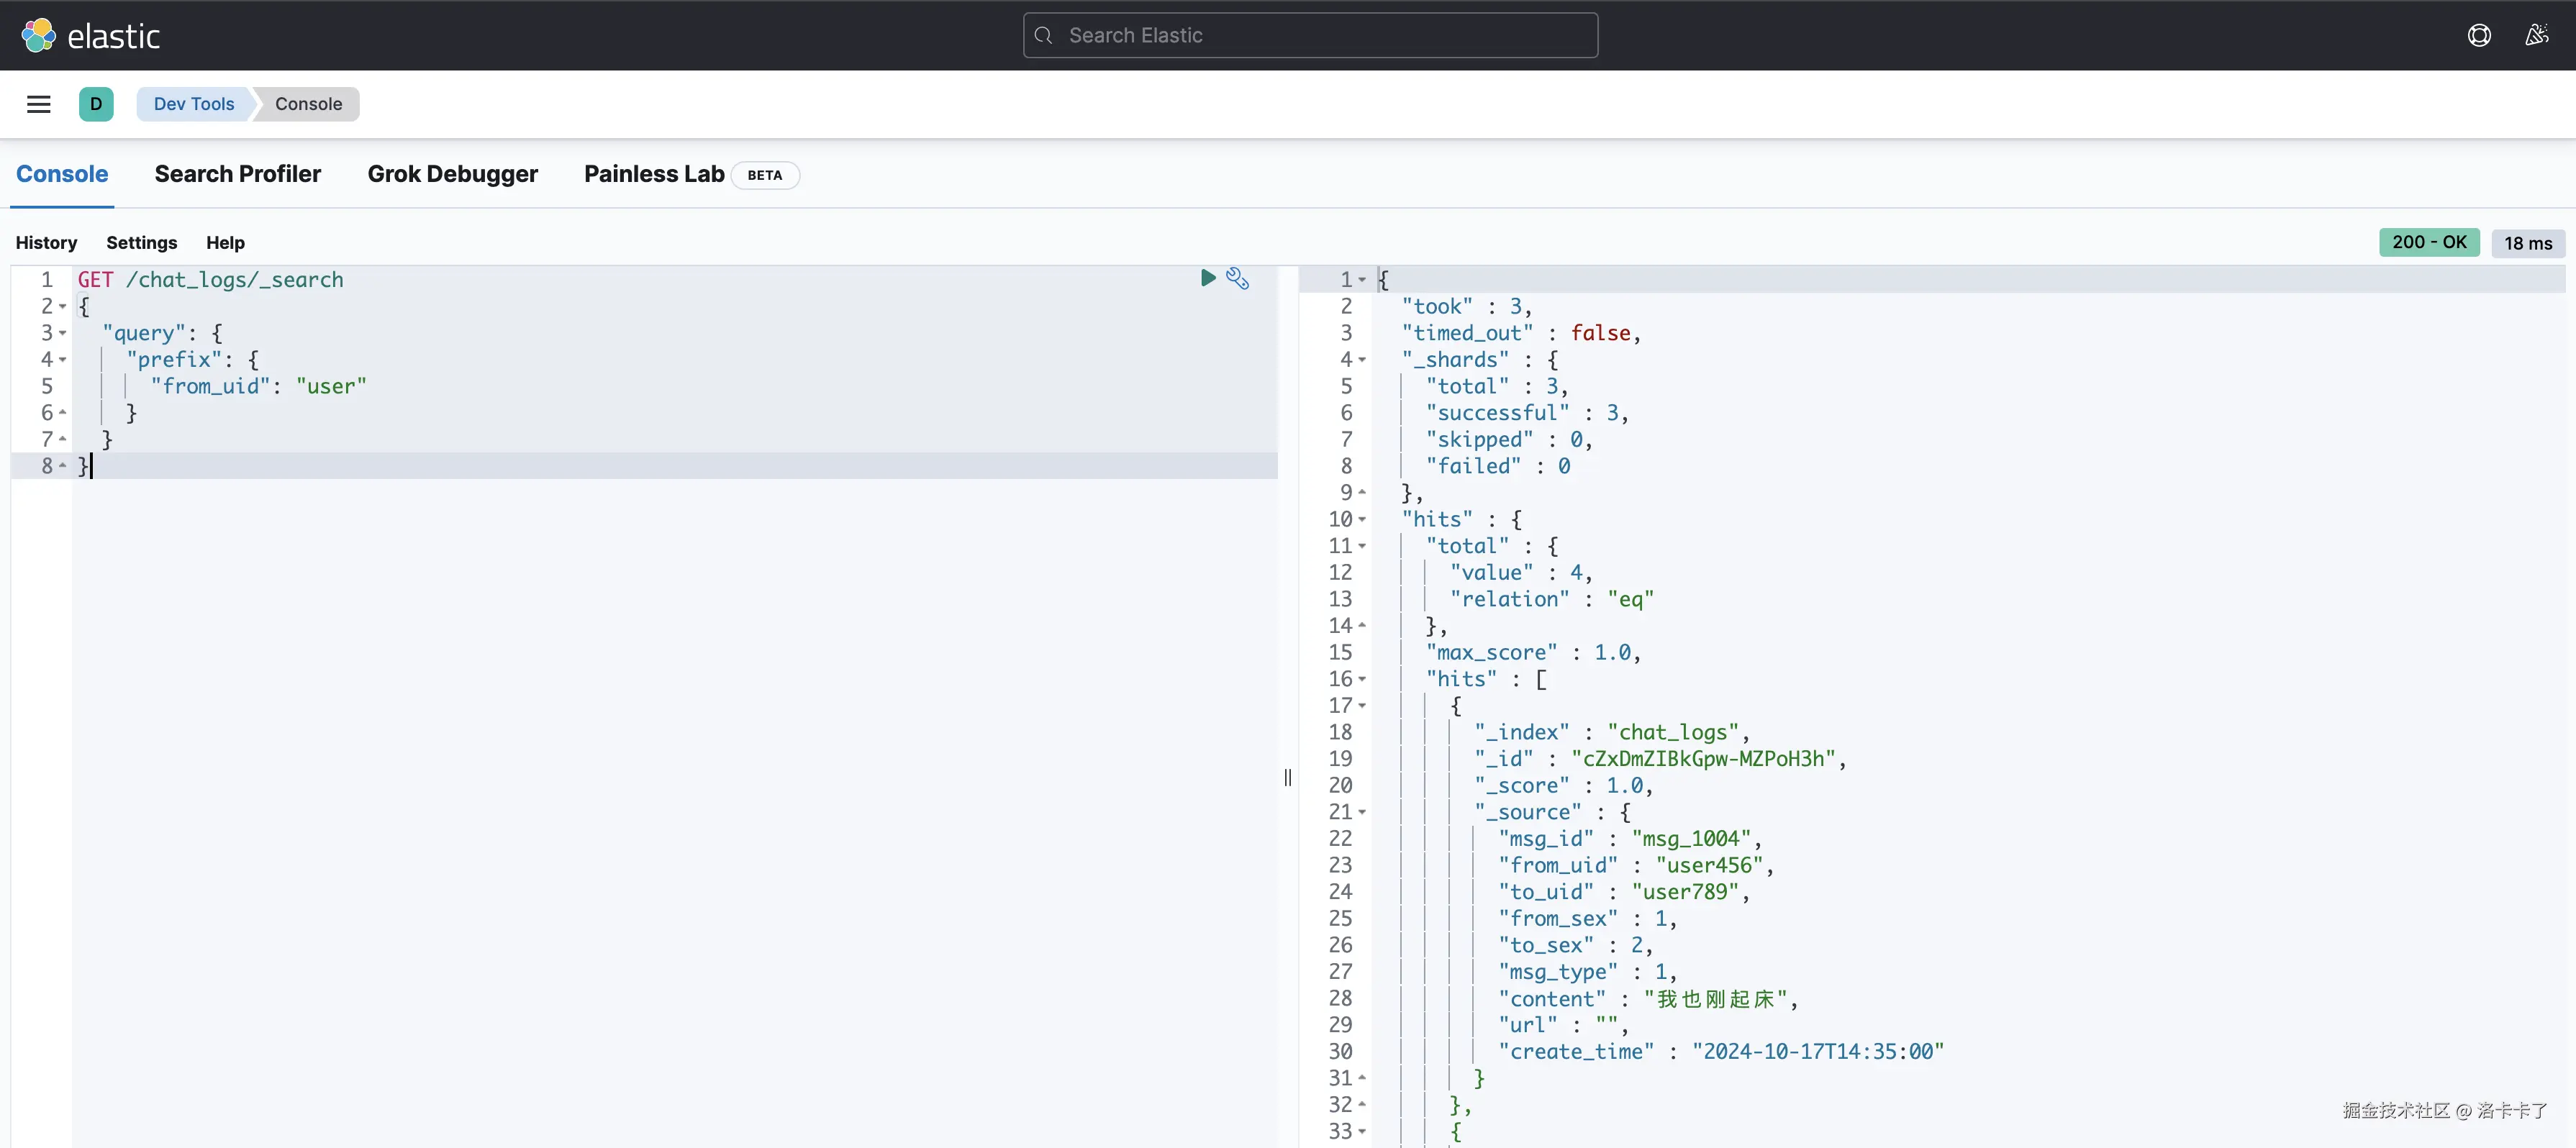Click the "failed" : 0 line
2576x1148 pixels.
[x=1498, y=466]
